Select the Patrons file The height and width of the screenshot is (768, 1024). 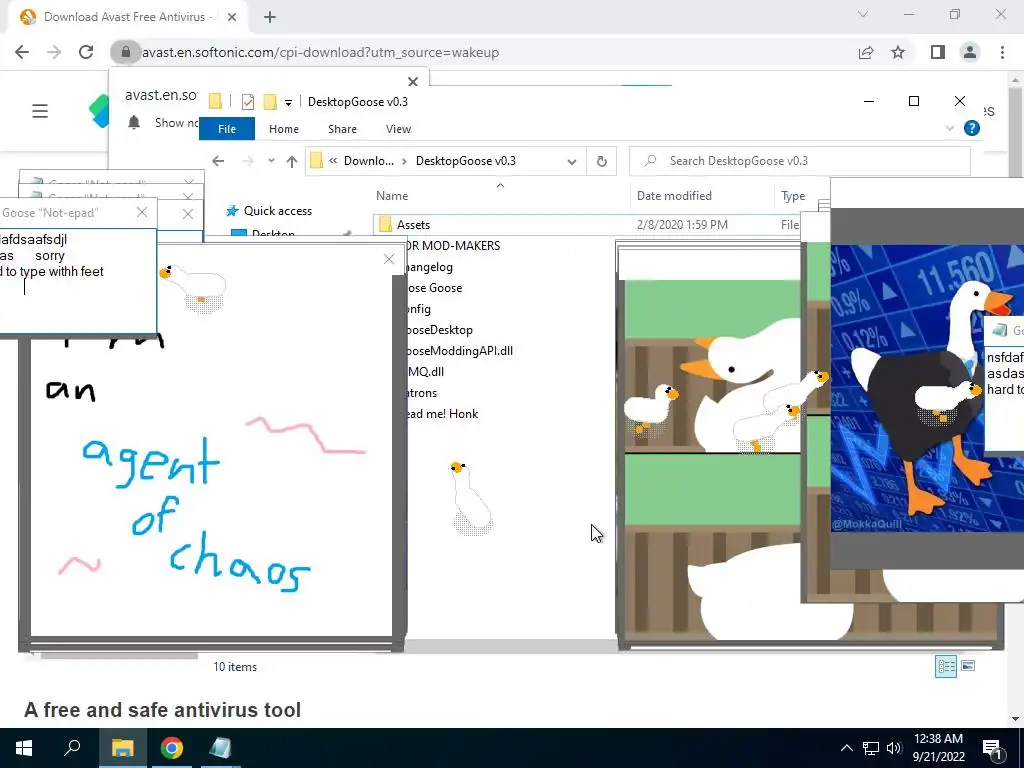point(422,392)
